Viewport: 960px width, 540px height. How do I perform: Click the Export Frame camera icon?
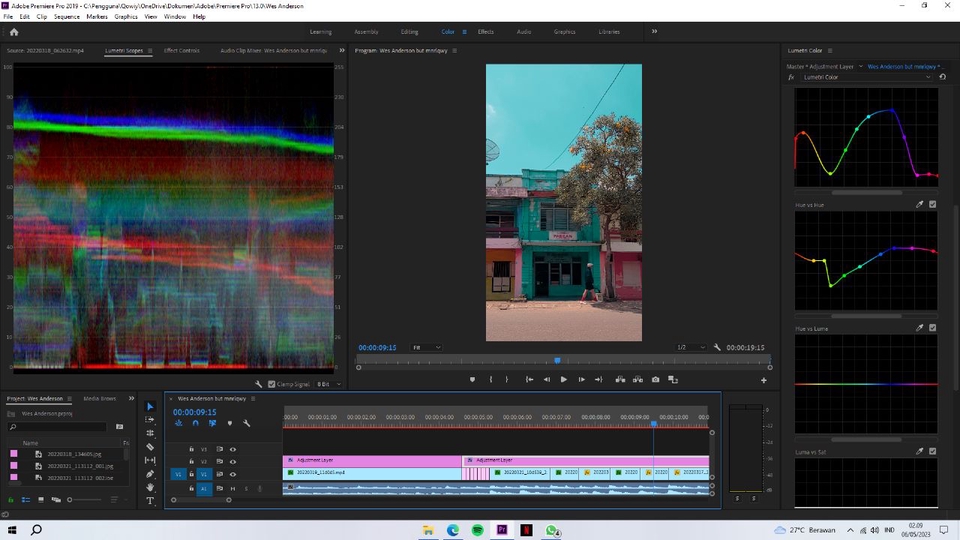pyautogui.click(x=655, y=380)
